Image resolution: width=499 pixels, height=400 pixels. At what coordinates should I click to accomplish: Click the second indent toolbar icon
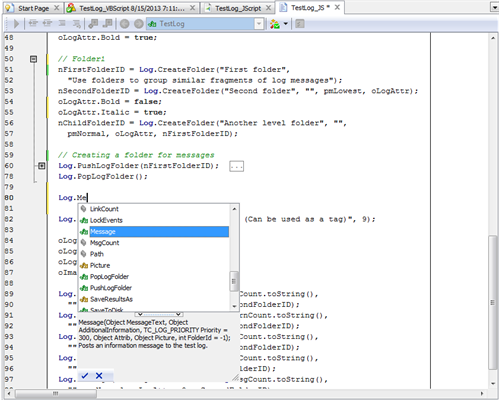(x=47, y=23)
